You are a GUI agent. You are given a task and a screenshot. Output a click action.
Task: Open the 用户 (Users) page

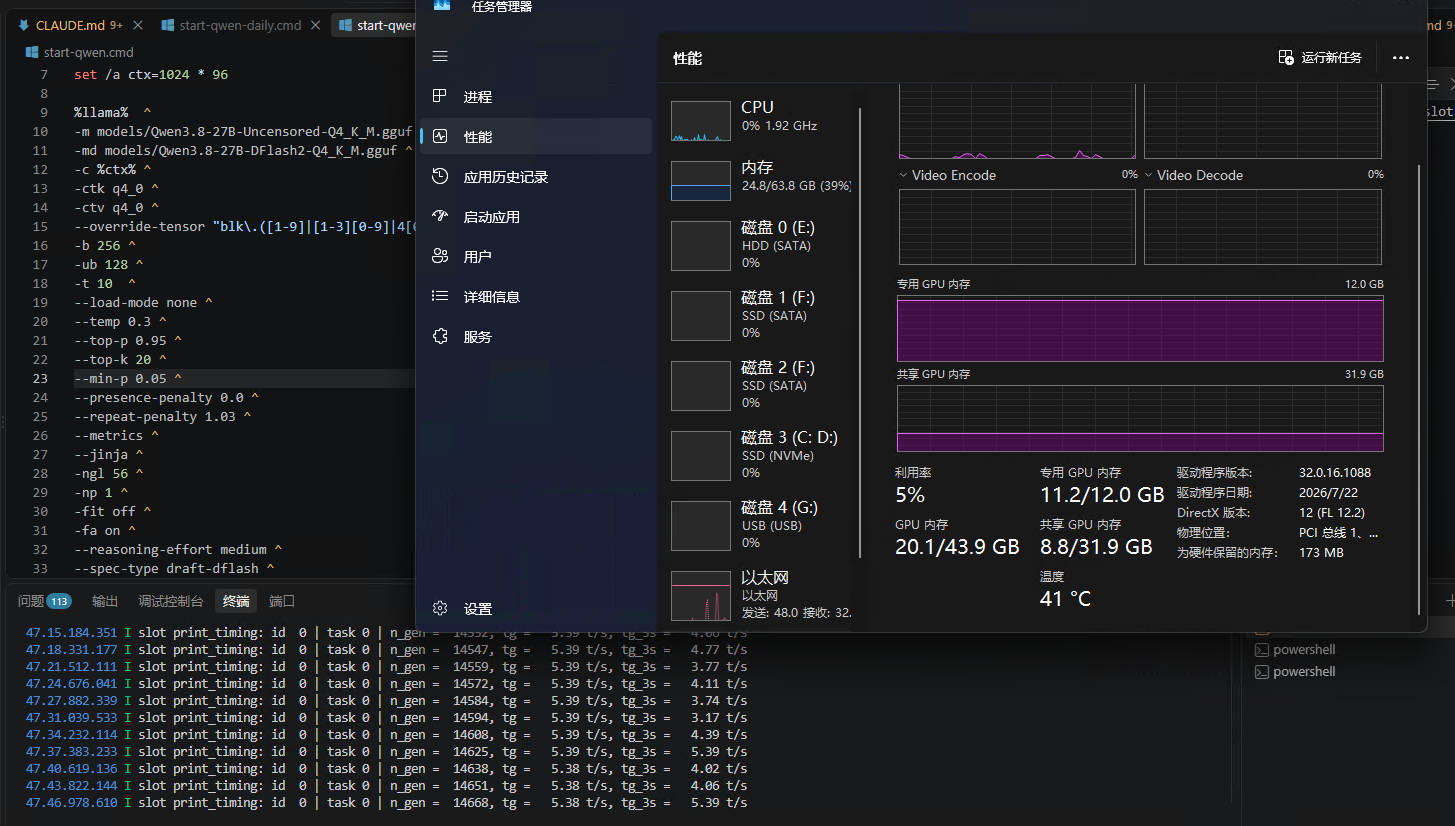pos(536,257)
